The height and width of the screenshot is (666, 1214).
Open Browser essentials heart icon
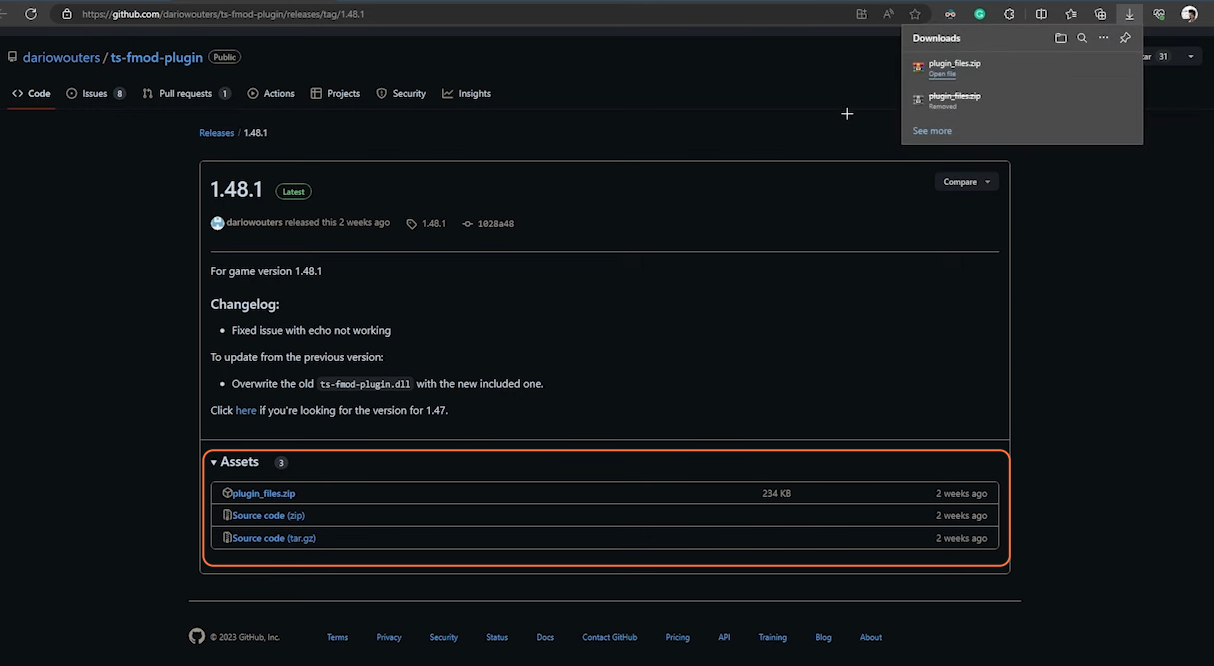click(x=1159, y=14)
